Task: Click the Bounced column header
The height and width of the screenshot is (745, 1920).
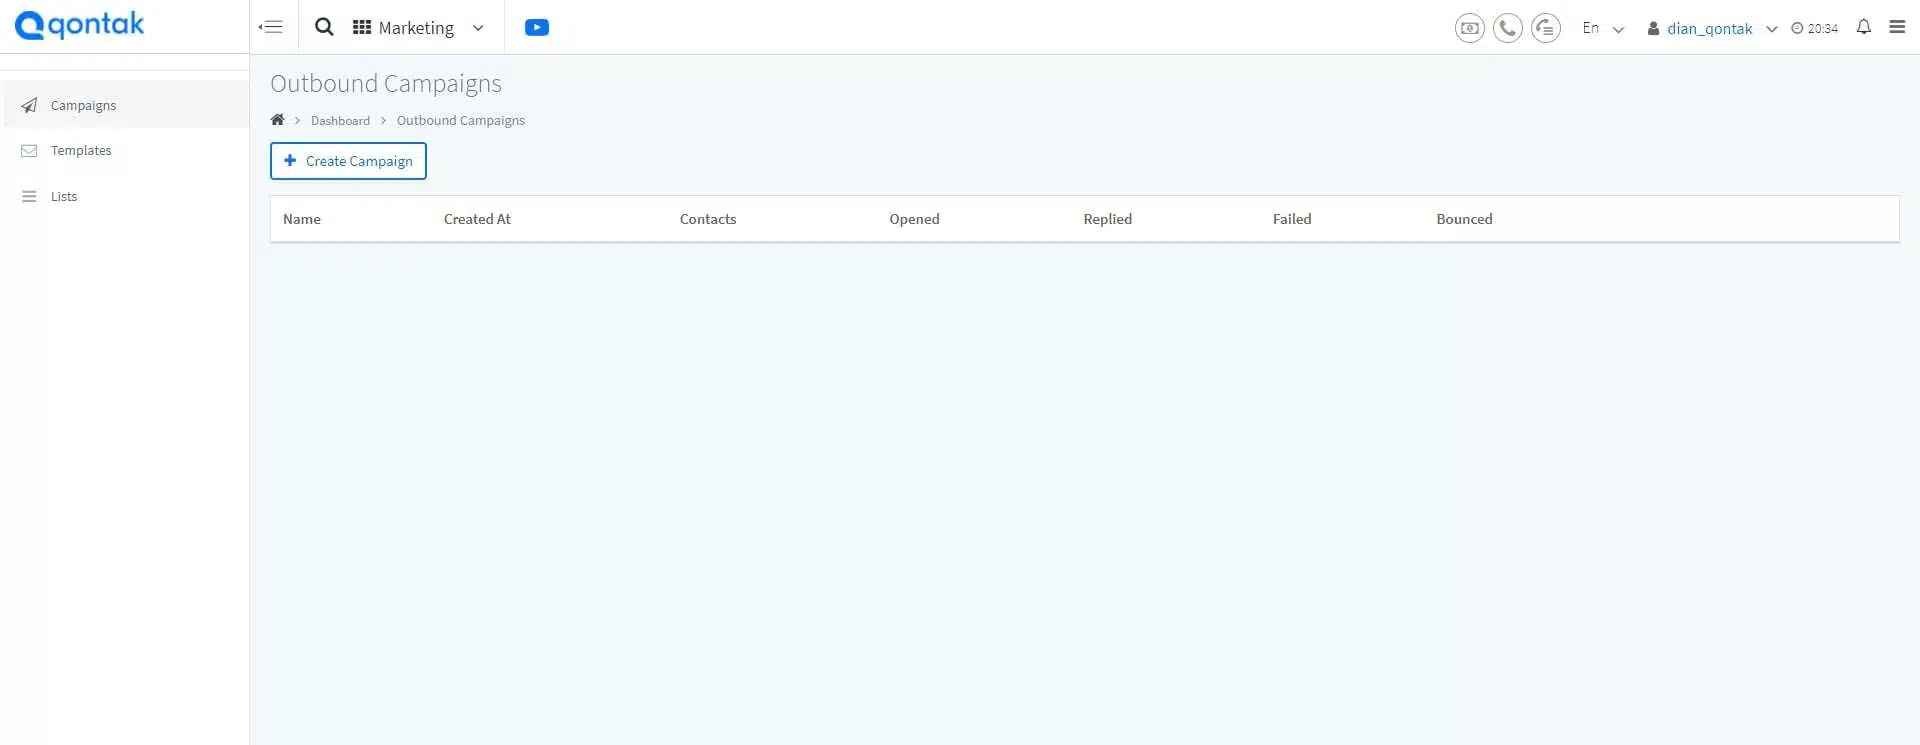Action: click(x=1464, y=219)
